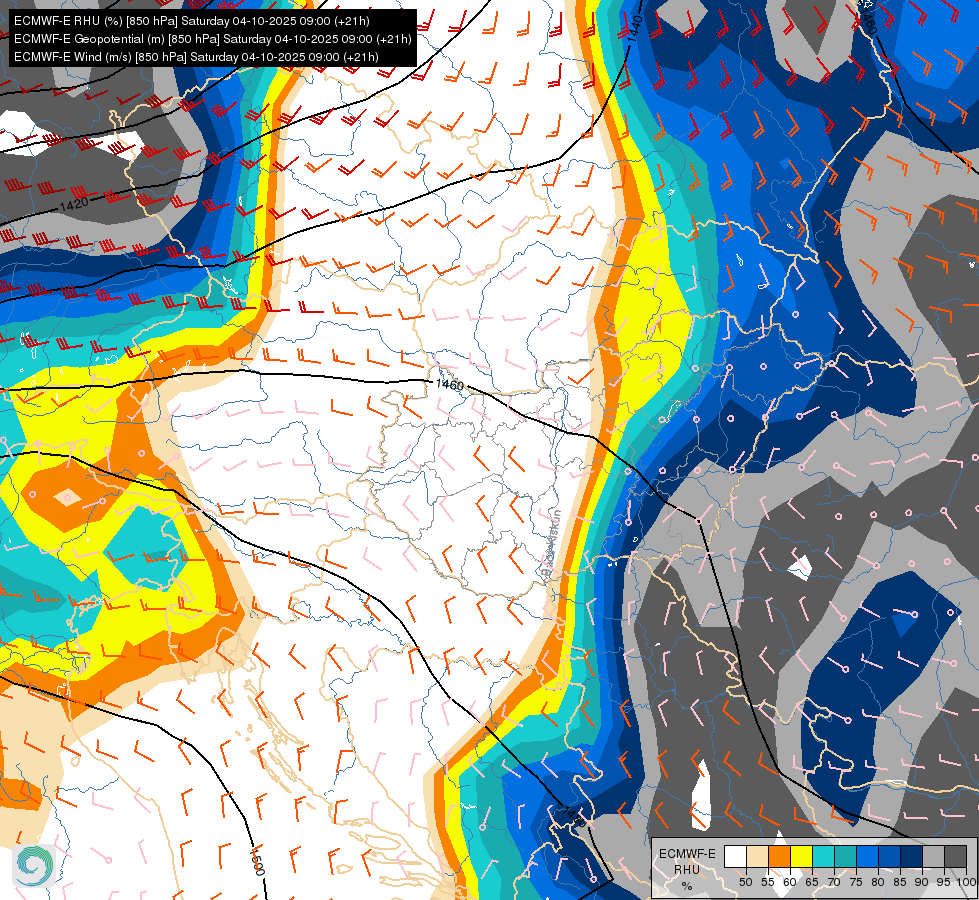Select the yellow 60–65% legend swatch
979x900 pixels.
click(x=802, y=856)
